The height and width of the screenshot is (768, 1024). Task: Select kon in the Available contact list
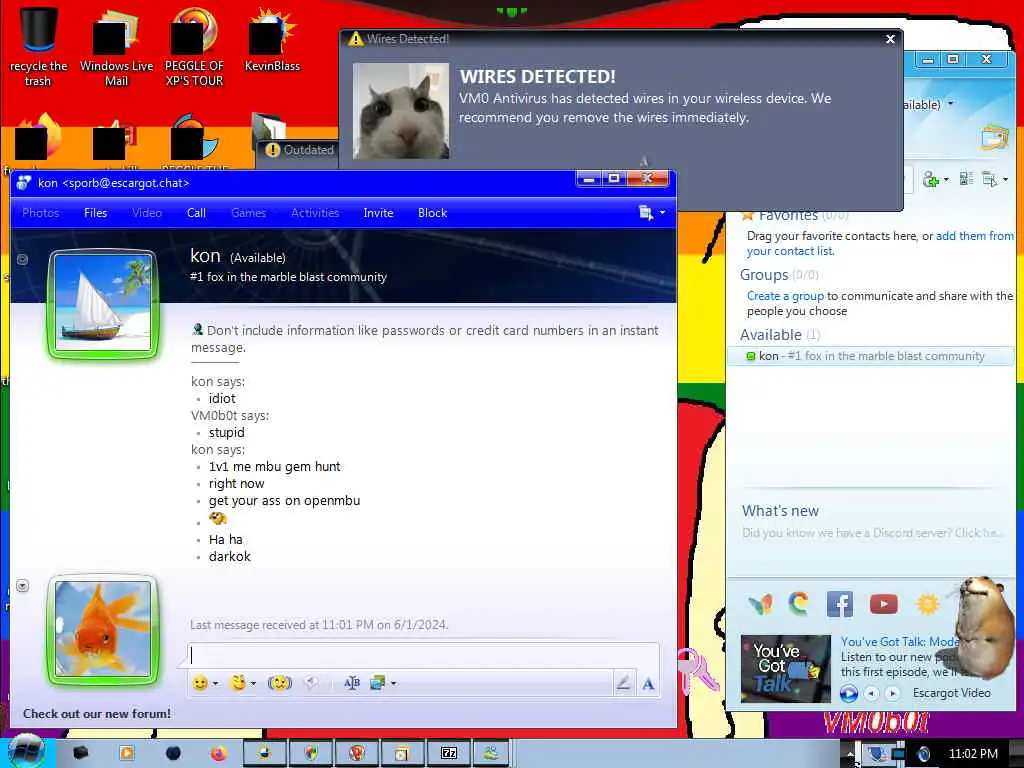pos(871,356)
